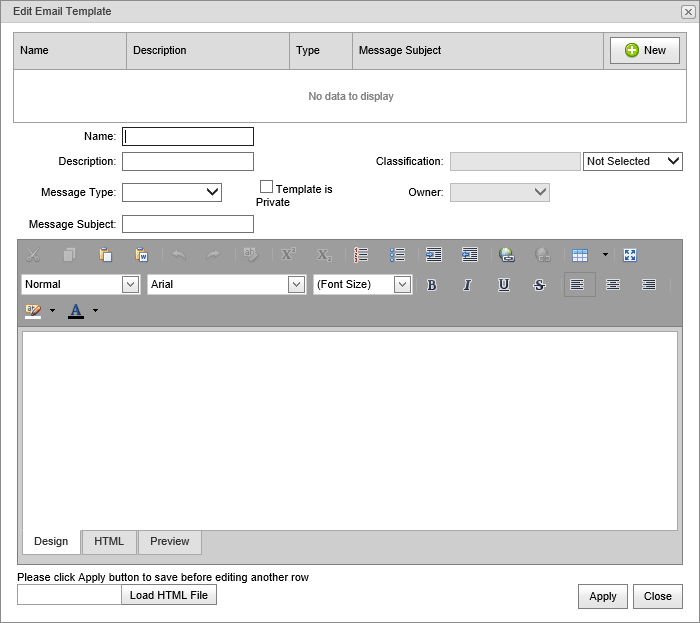Open the Owner dropdown
Screen dimensions: 700x623
point(500,192)
